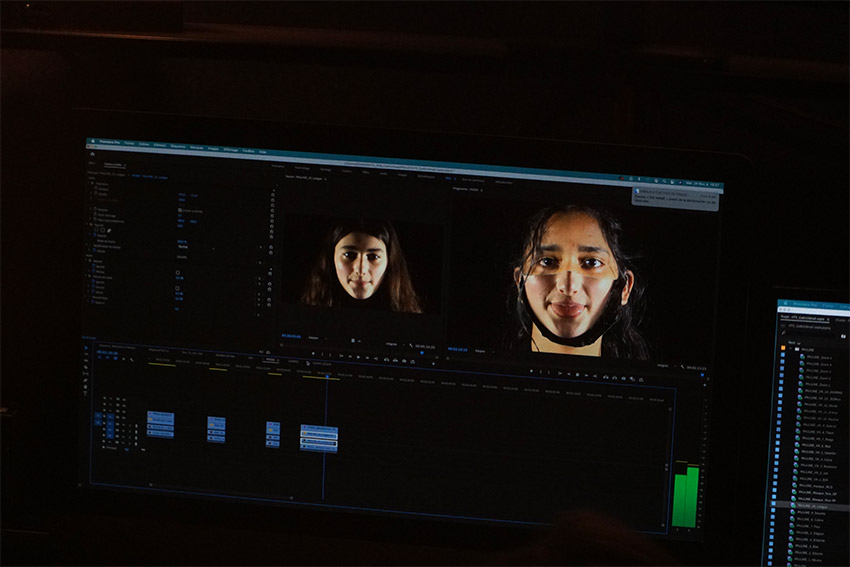Open Program monitor settings wrench
This screenshot has width=850, height=567.
(682, 366)
